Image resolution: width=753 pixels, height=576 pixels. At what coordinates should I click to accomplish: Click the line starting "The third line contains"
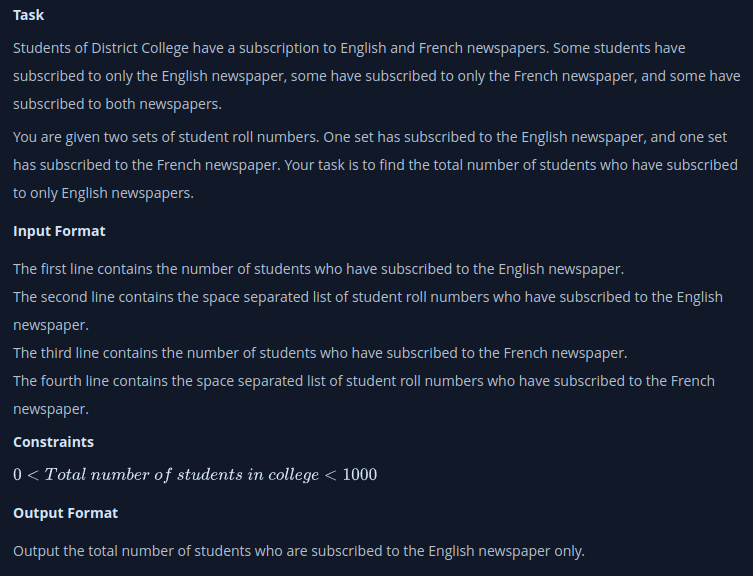click(320, 353)
